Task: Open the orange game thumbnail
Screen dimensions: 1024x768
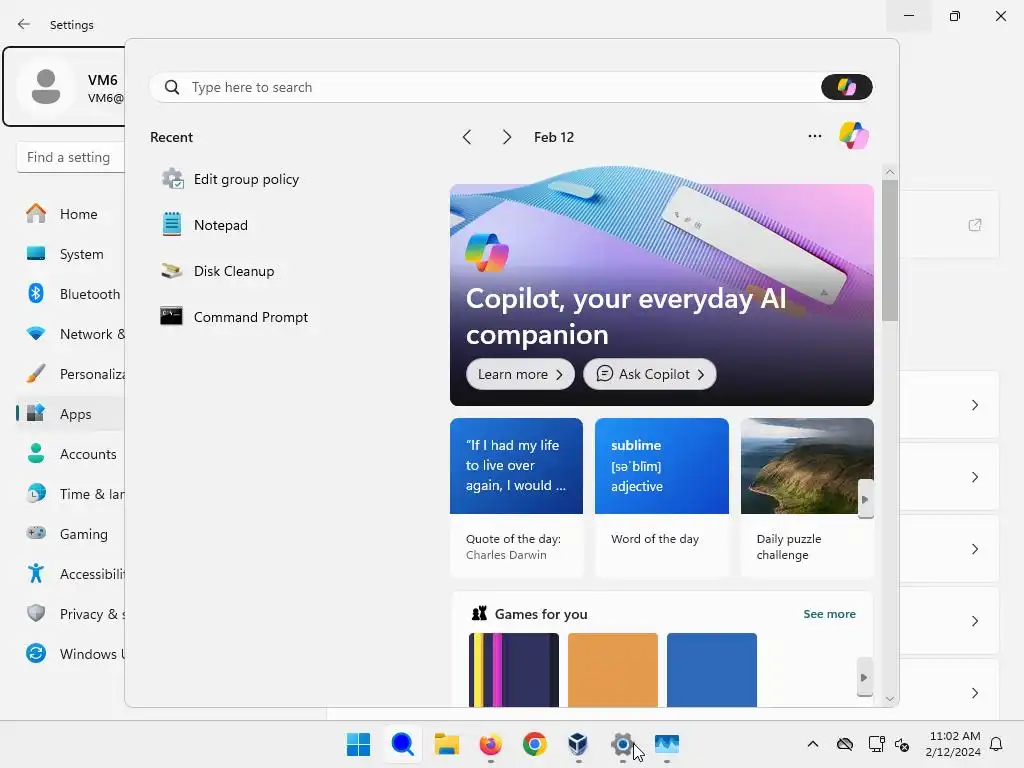Action: click(613, 669)
